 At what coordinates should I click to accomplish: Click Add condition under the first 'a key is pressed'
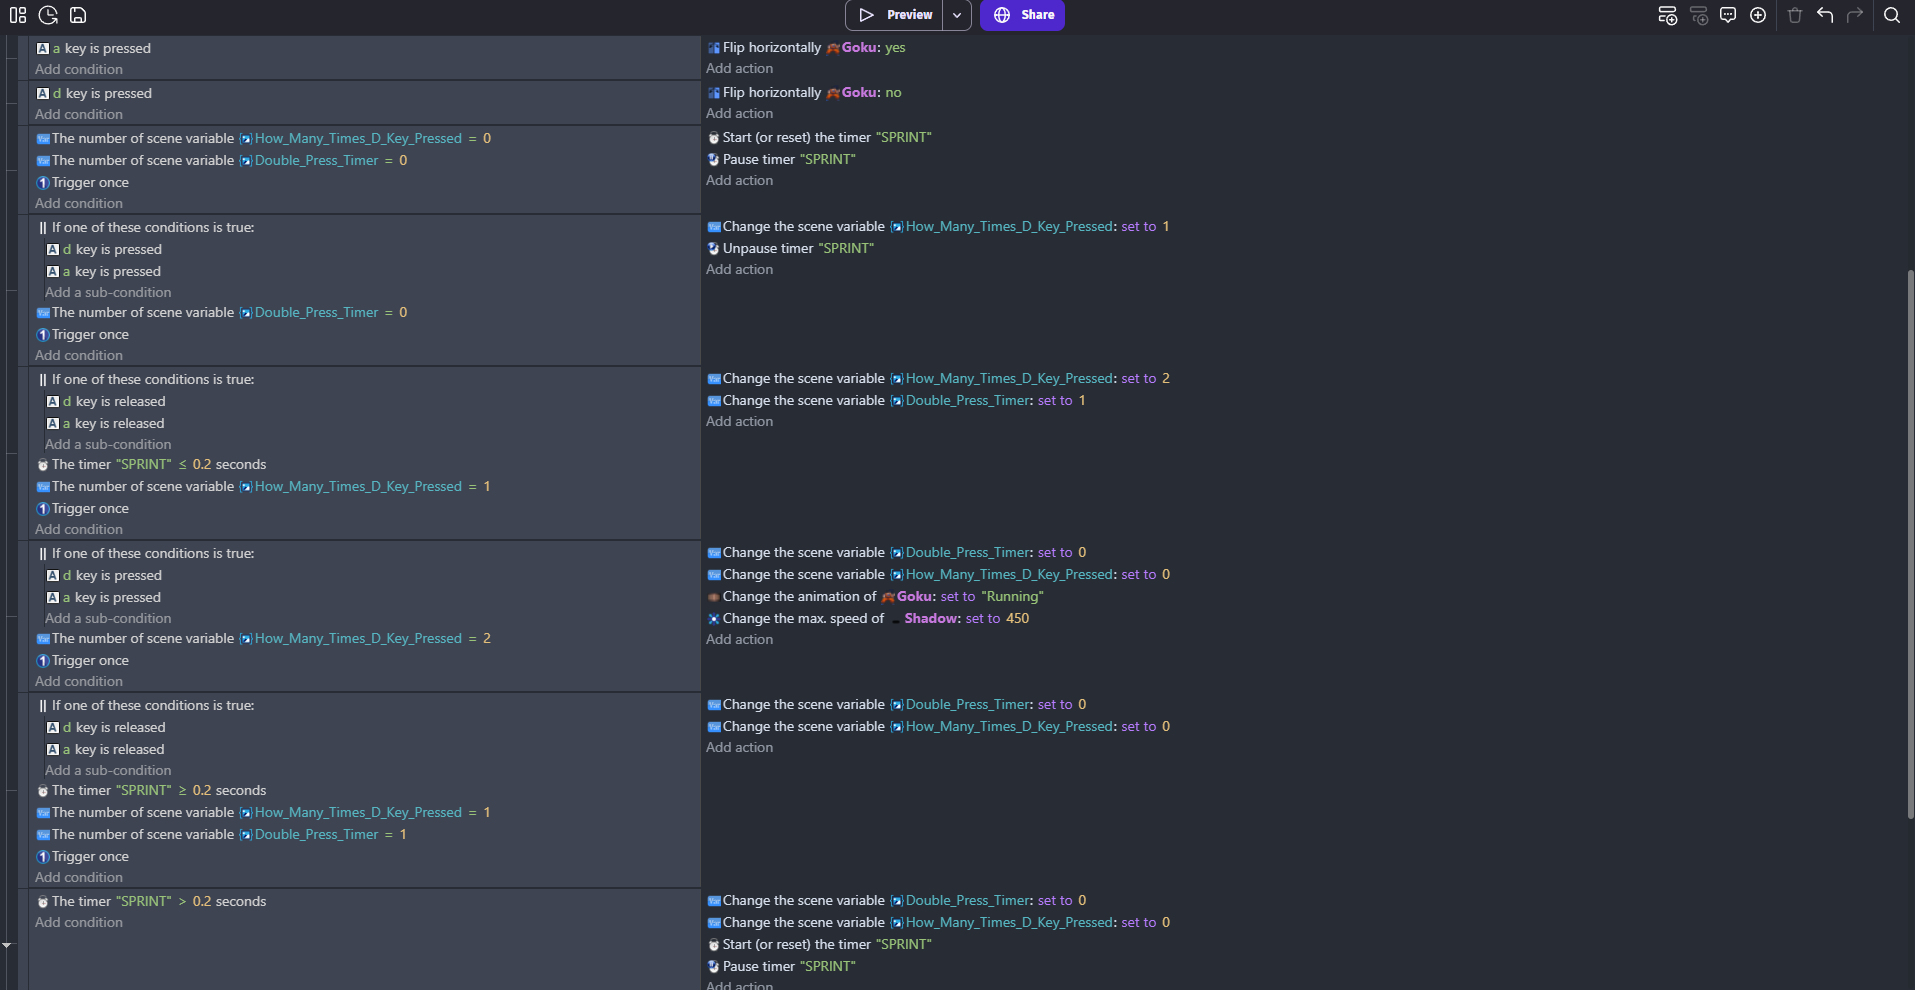click(79, 70)
